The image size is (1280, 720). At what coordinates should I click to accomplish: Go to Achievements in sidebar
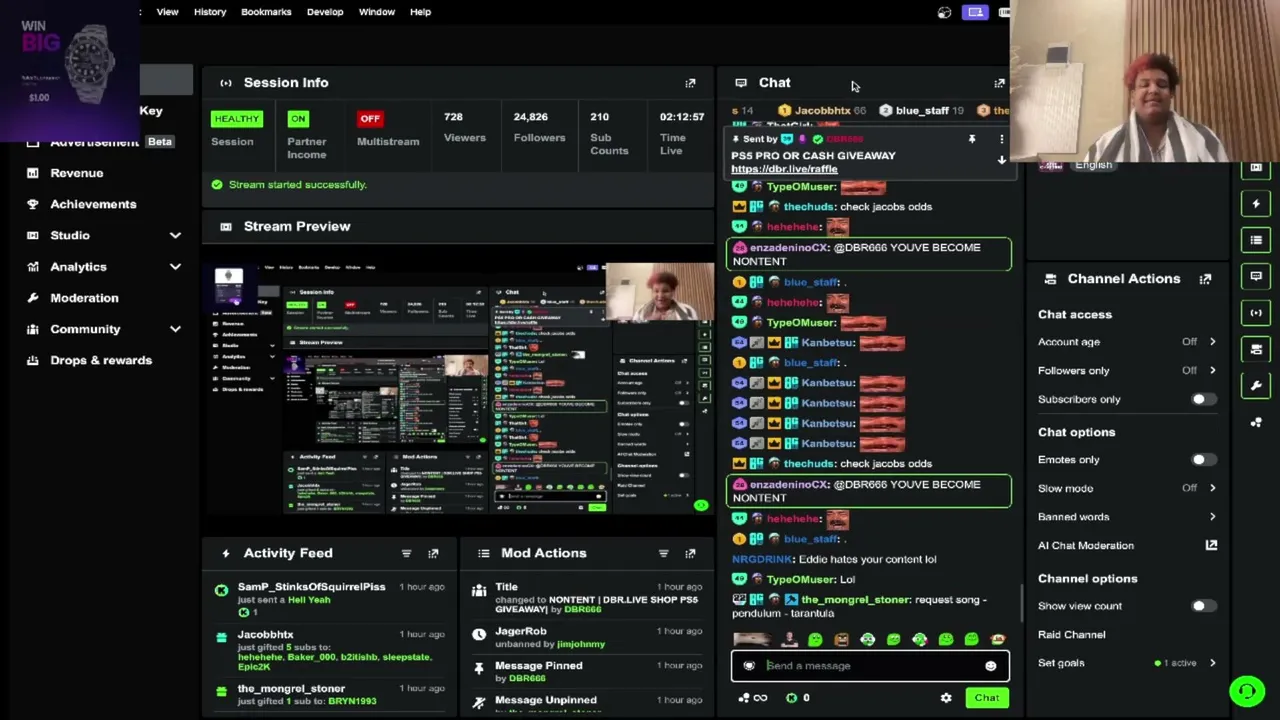(93, 204)
